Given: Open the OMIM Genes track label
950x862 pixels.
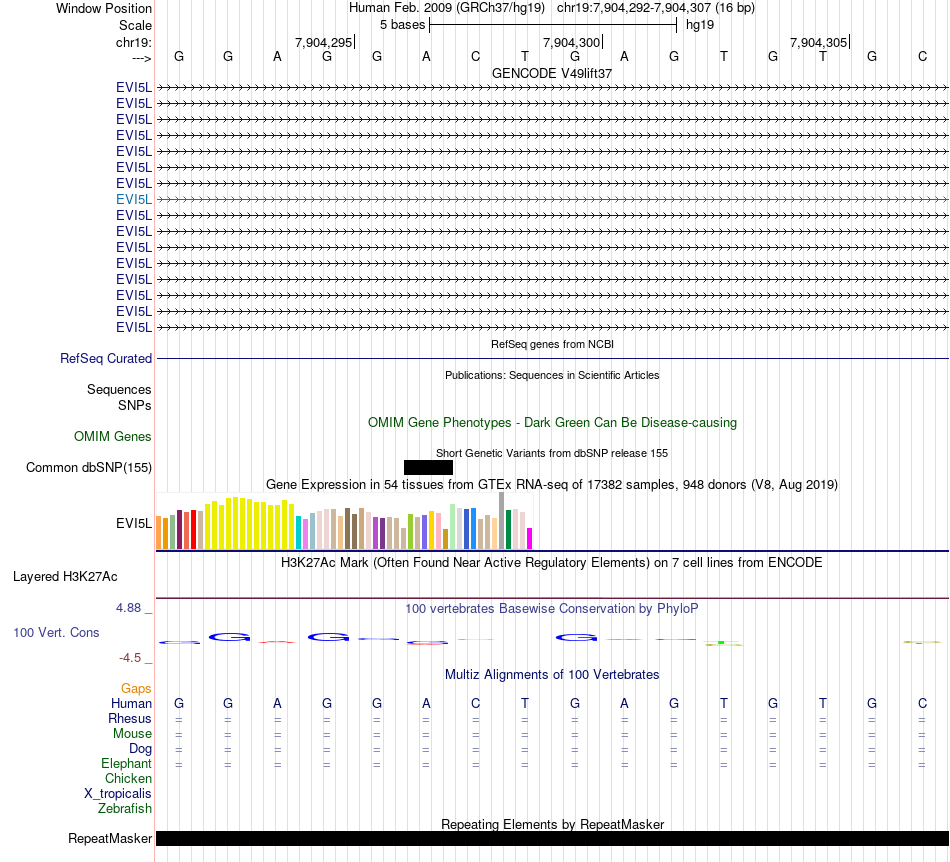Looking at the screenshot, I should tap(113, 436).
